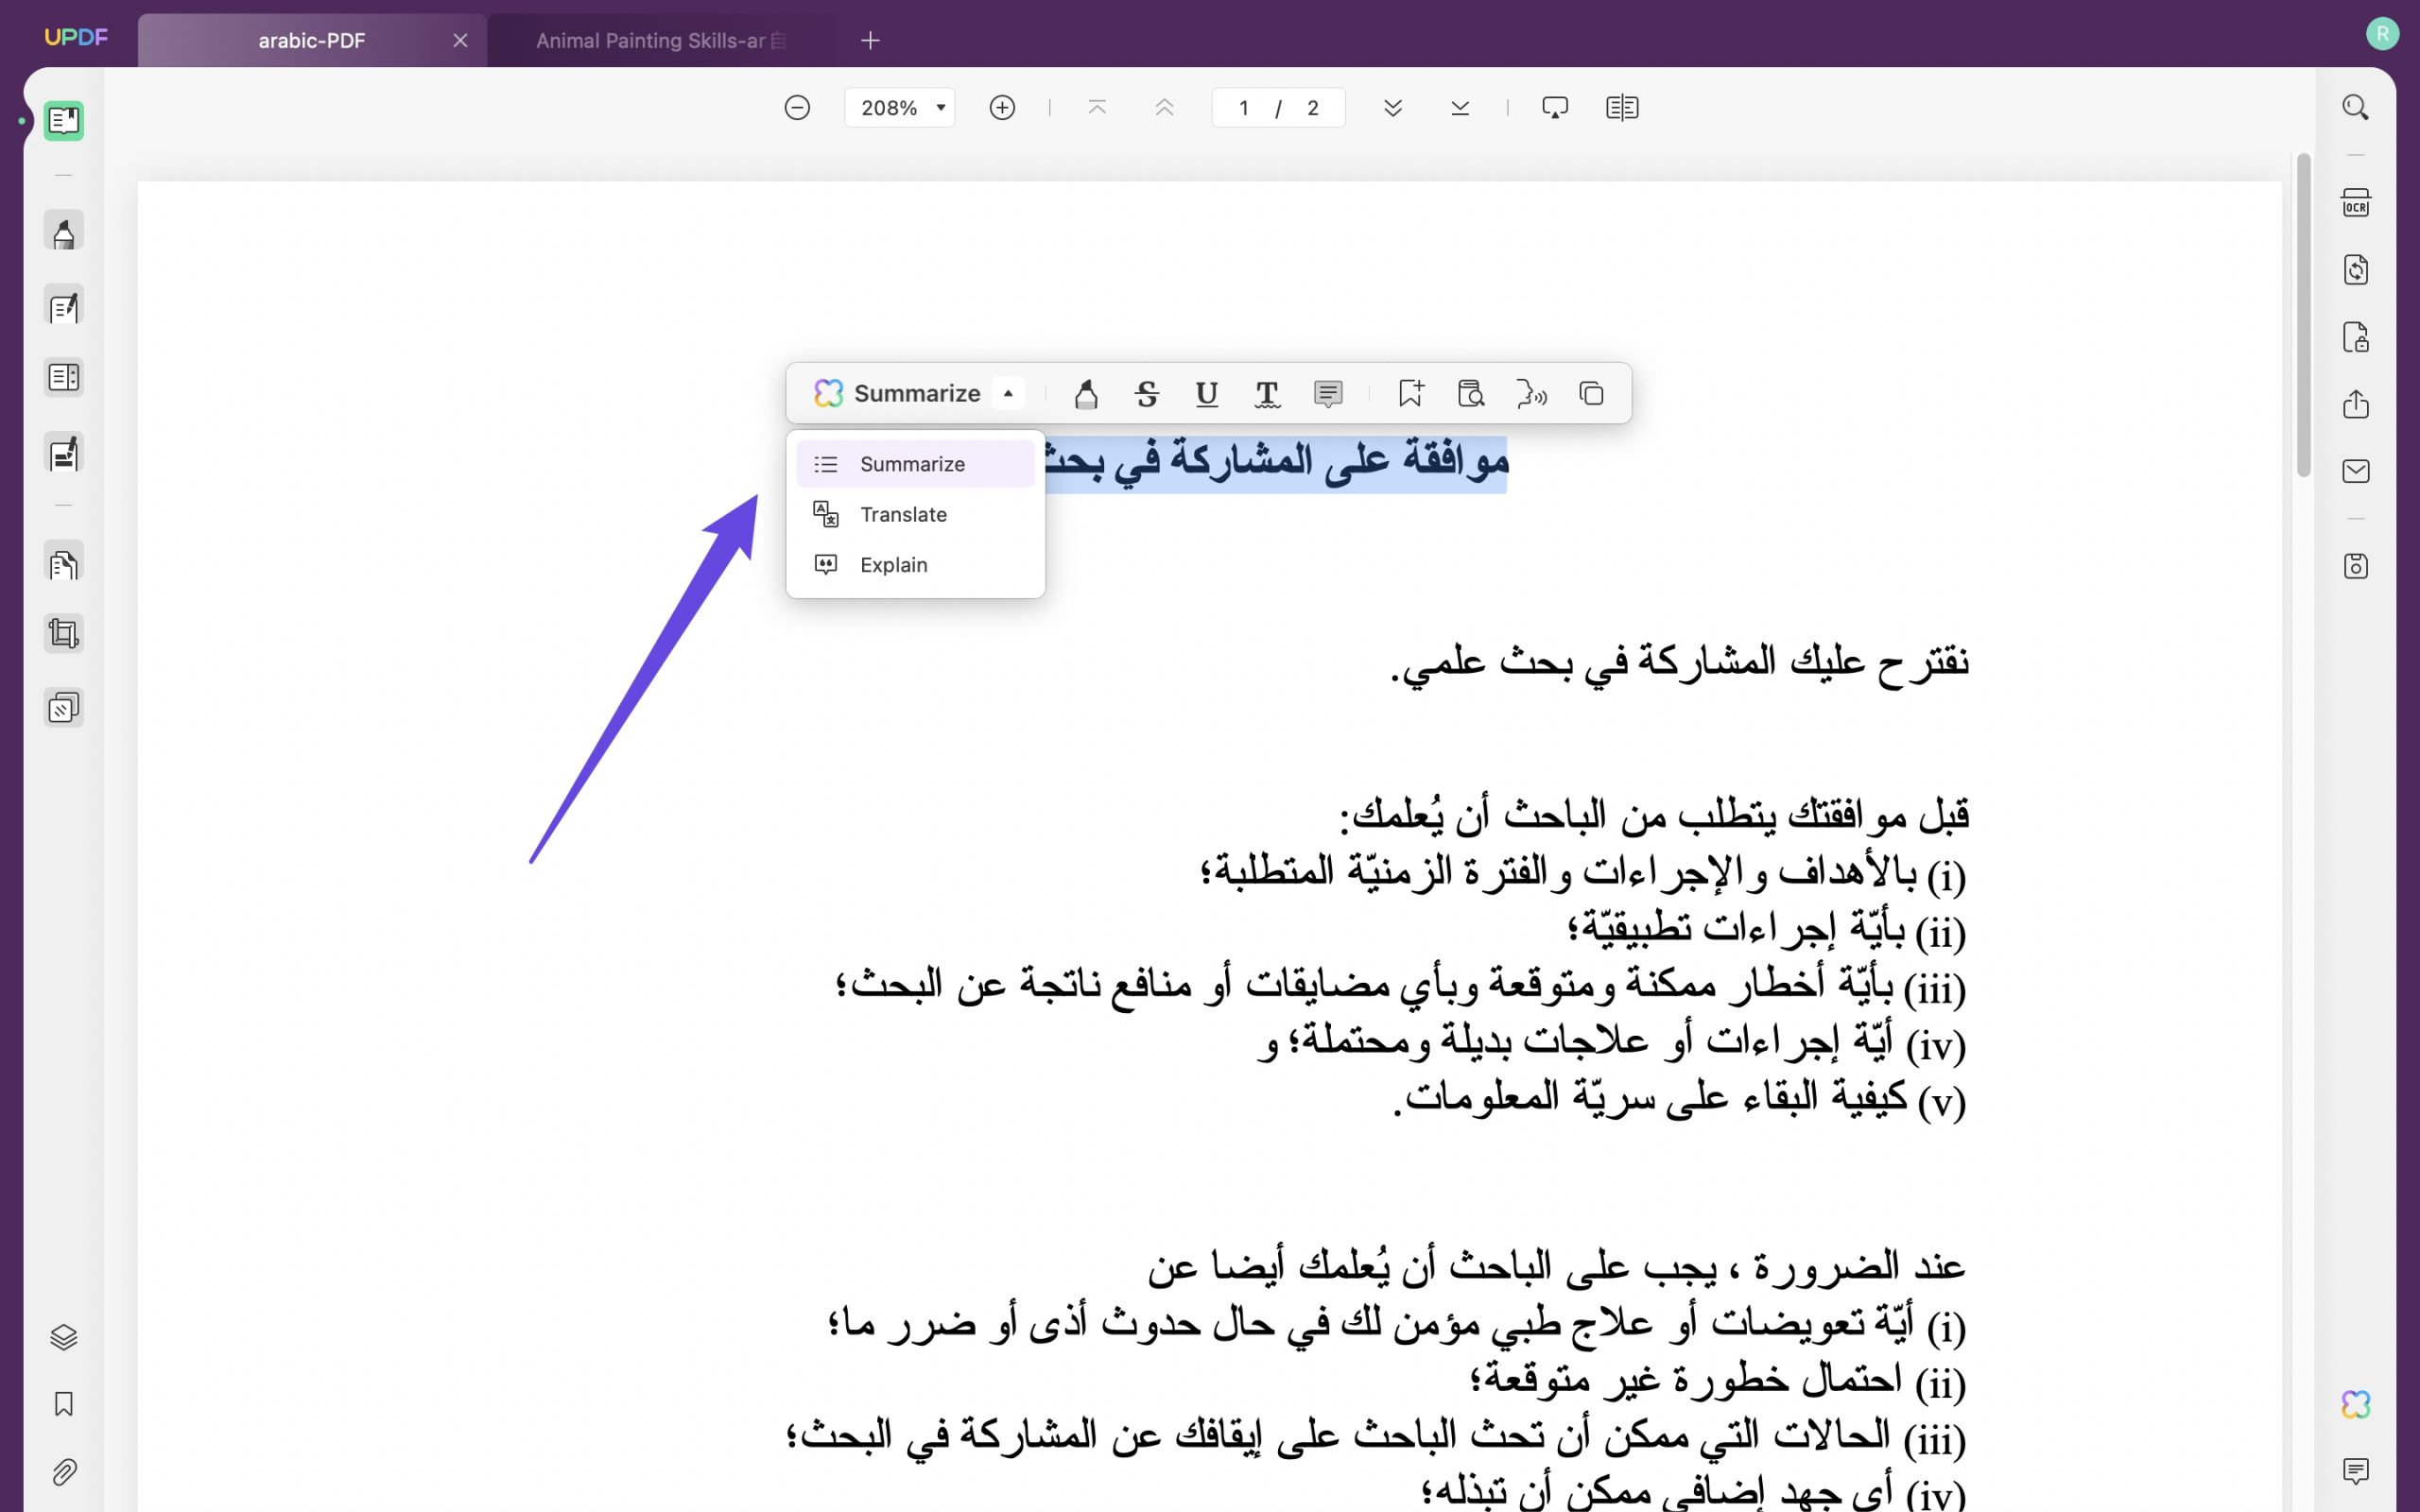2420x1512 pixels.
Task: Send file by email icon
Action: pyautogui.click(x=2356, y=471)
